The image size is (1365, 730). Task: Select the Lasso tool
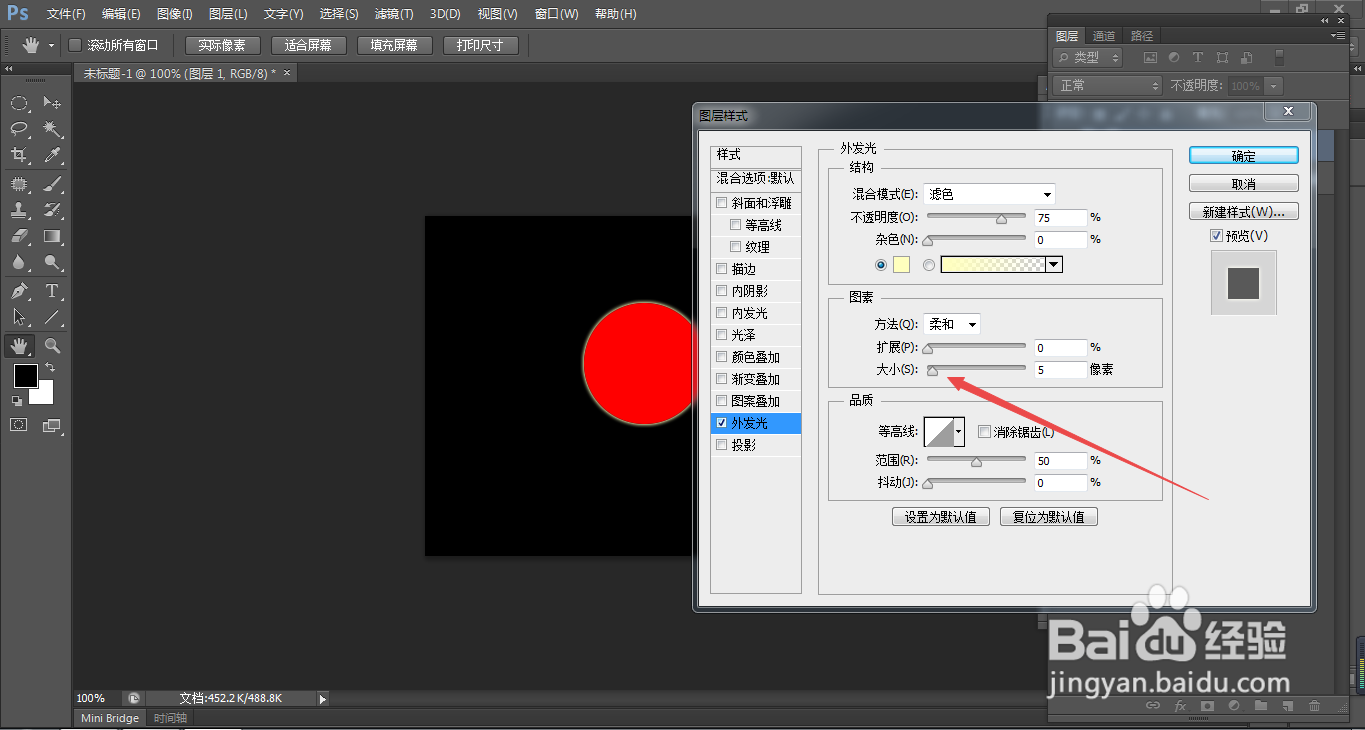tap(19, 129)
